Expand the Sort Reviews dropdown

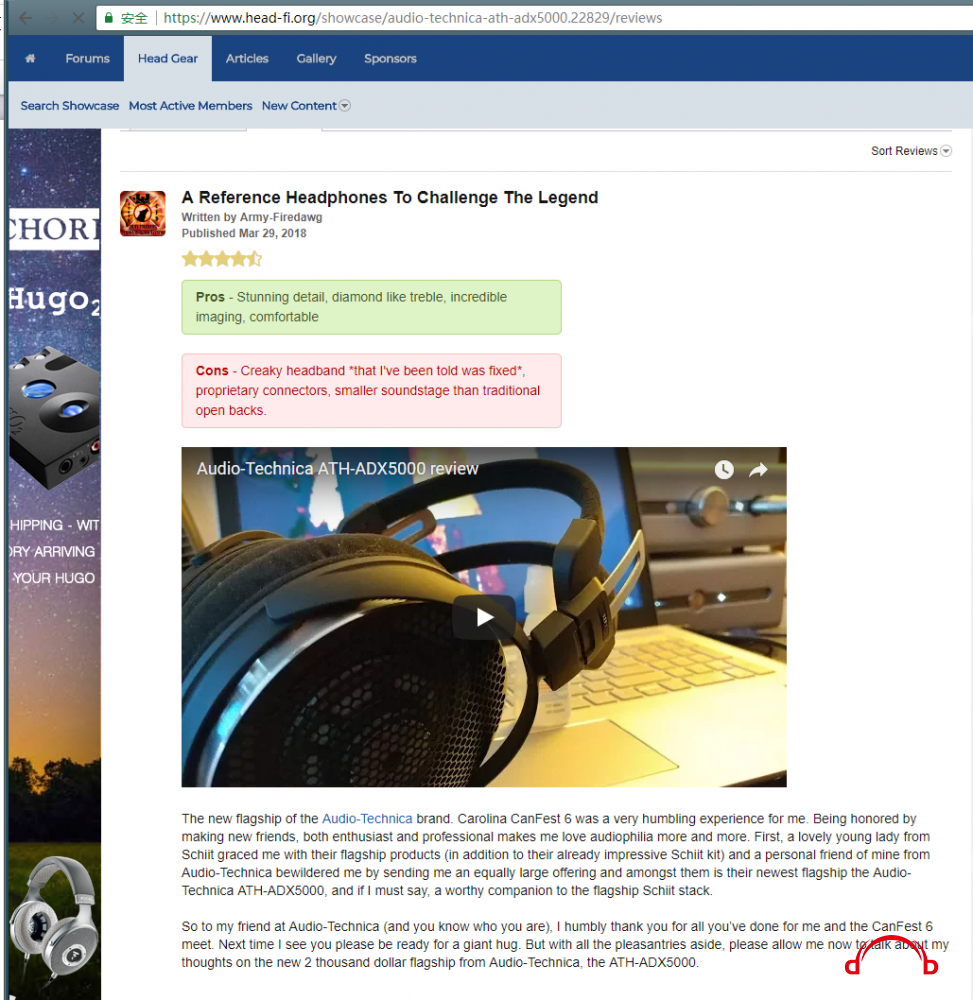point(911,151)
